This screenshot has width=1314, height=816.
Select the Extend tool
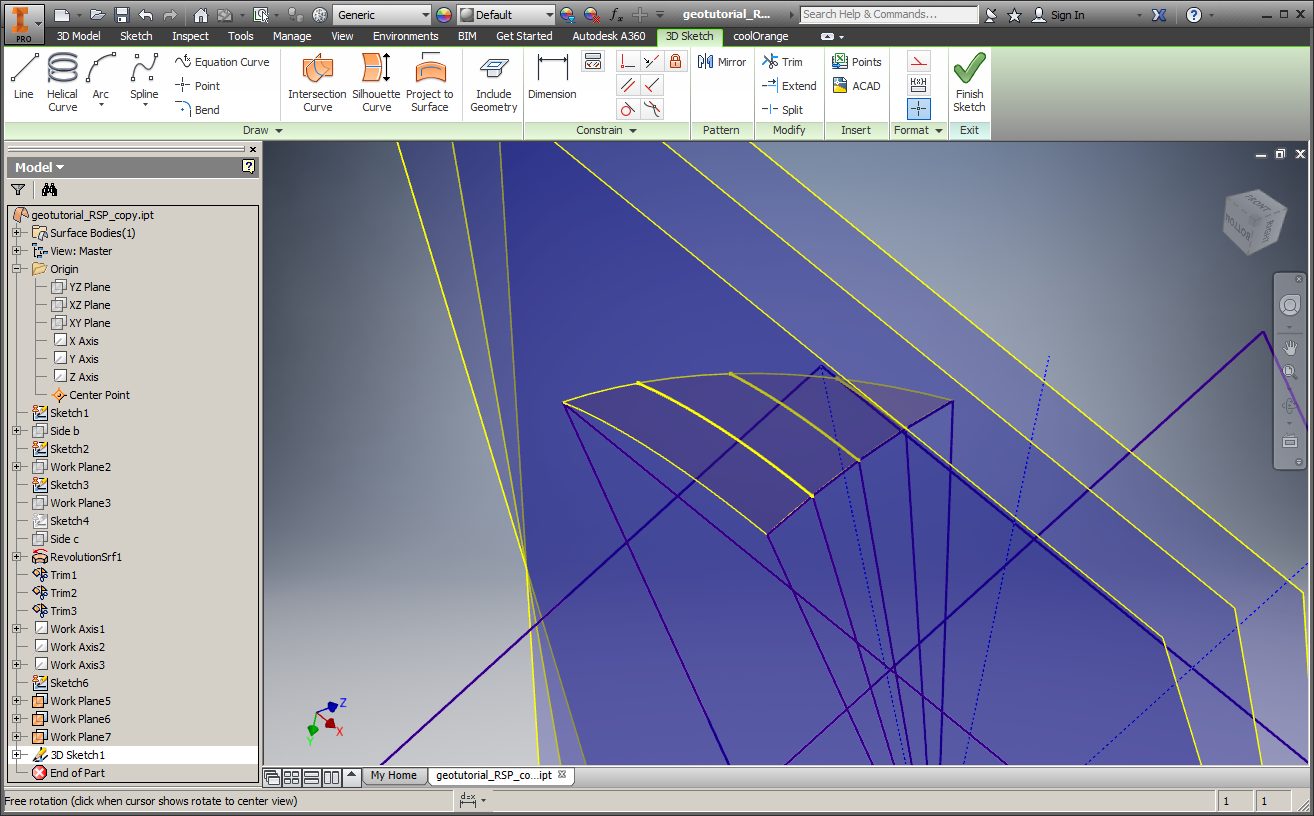pyautogui.click(x=789, y=86)
